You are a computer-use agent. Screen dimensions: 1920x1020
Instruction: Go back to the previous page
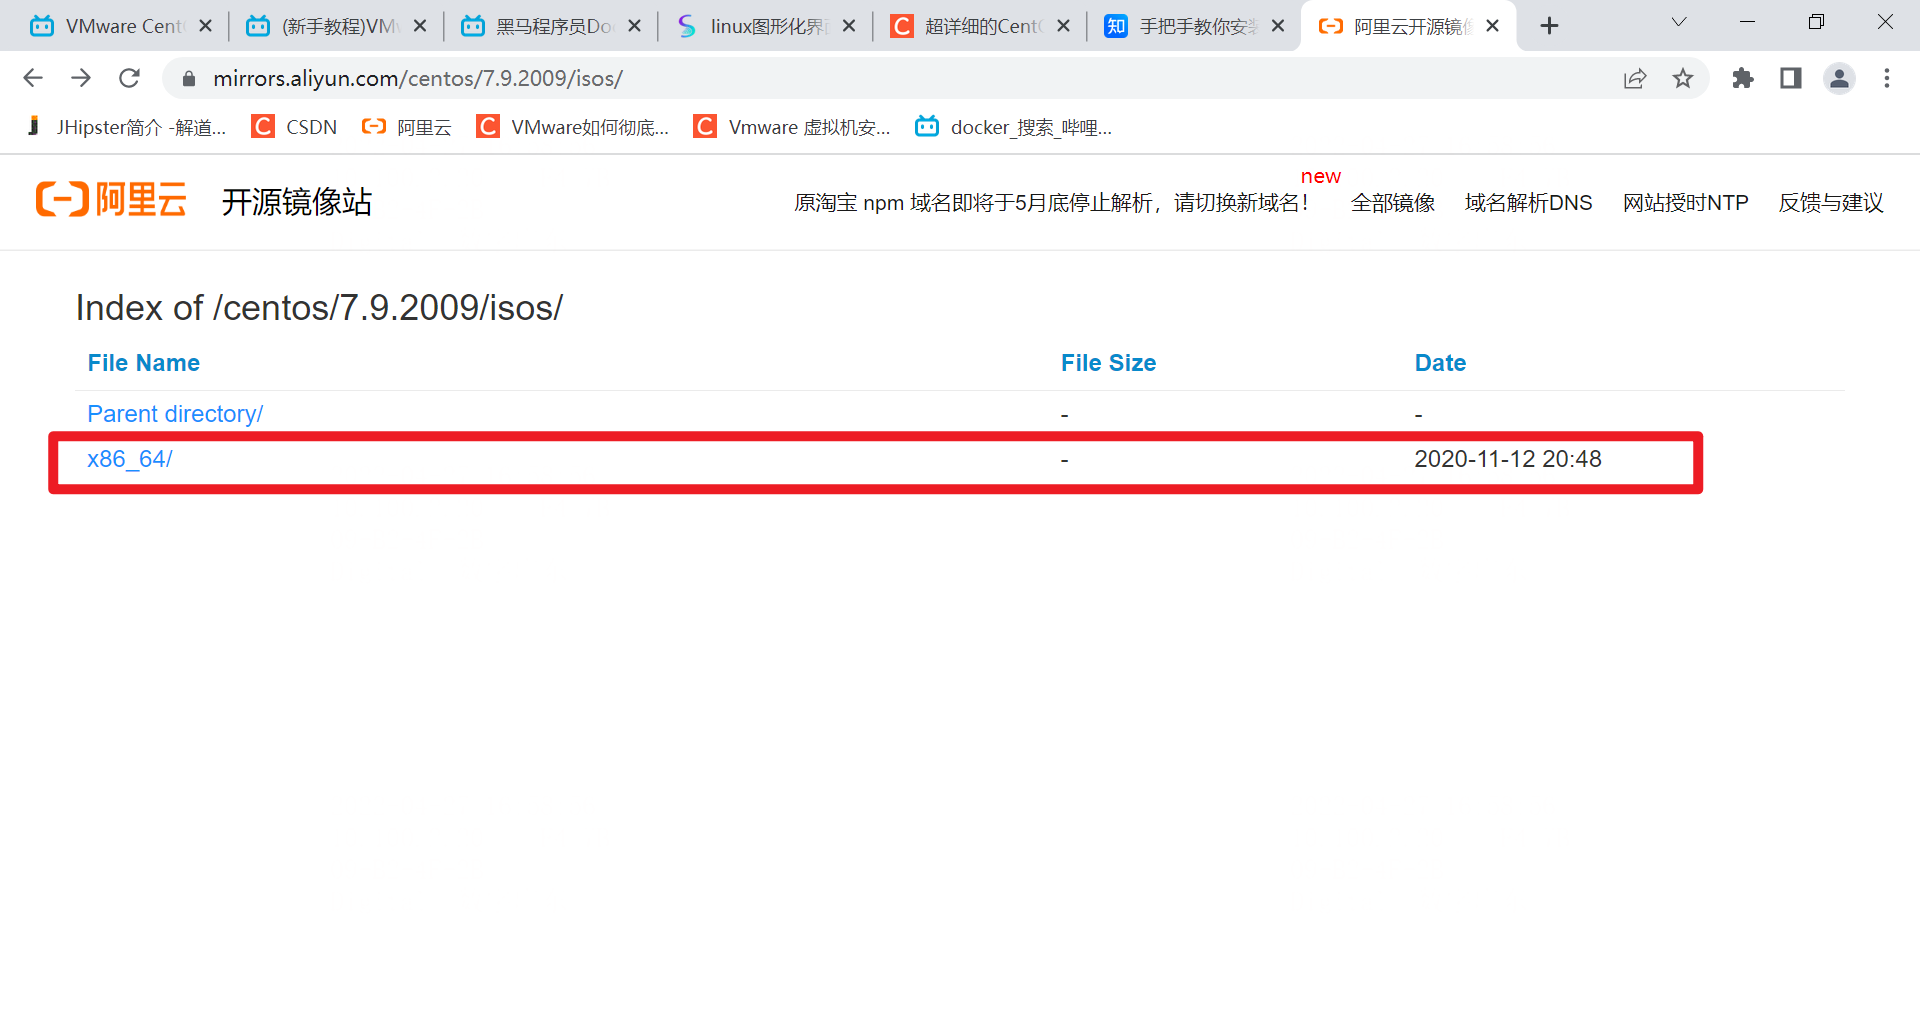(x=33, y=78)
